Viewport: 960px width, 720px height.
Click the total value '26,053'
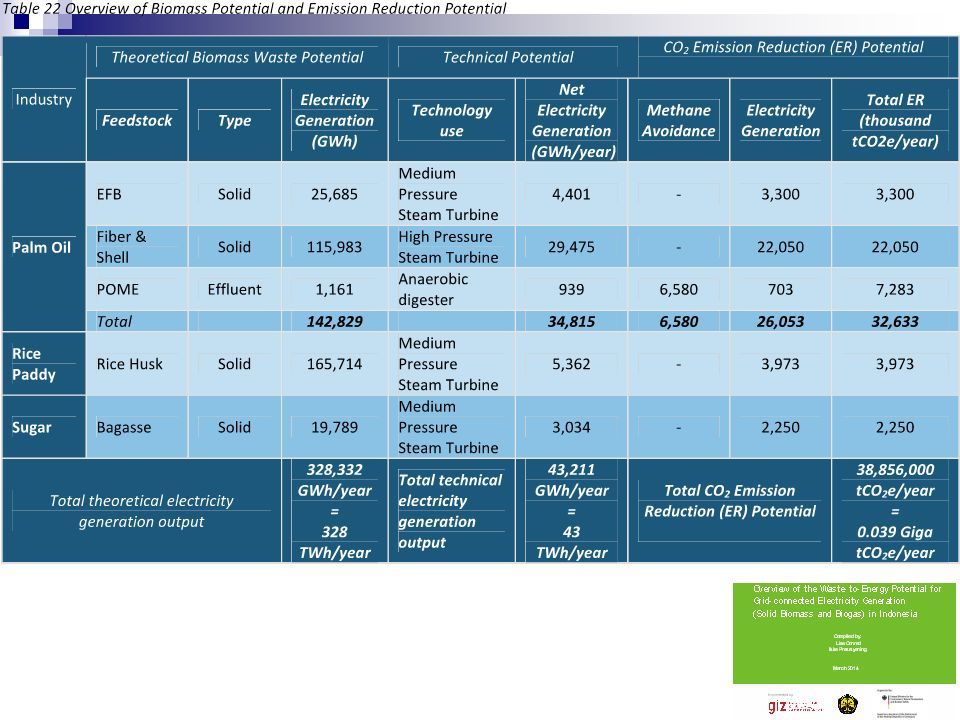coord(780,321)
